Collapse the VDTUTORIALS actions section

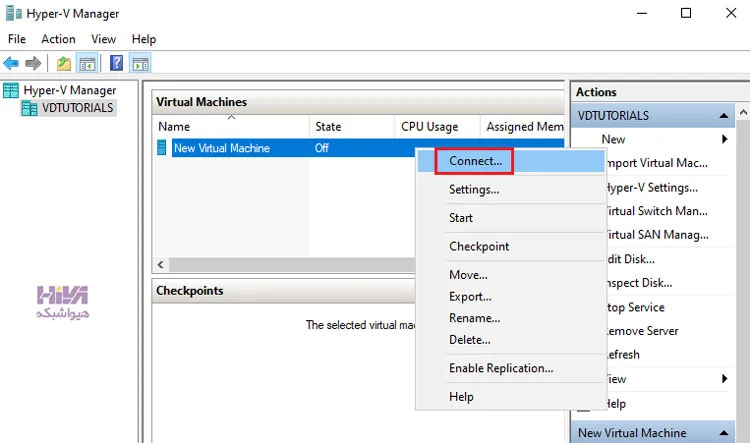point(724,116)
